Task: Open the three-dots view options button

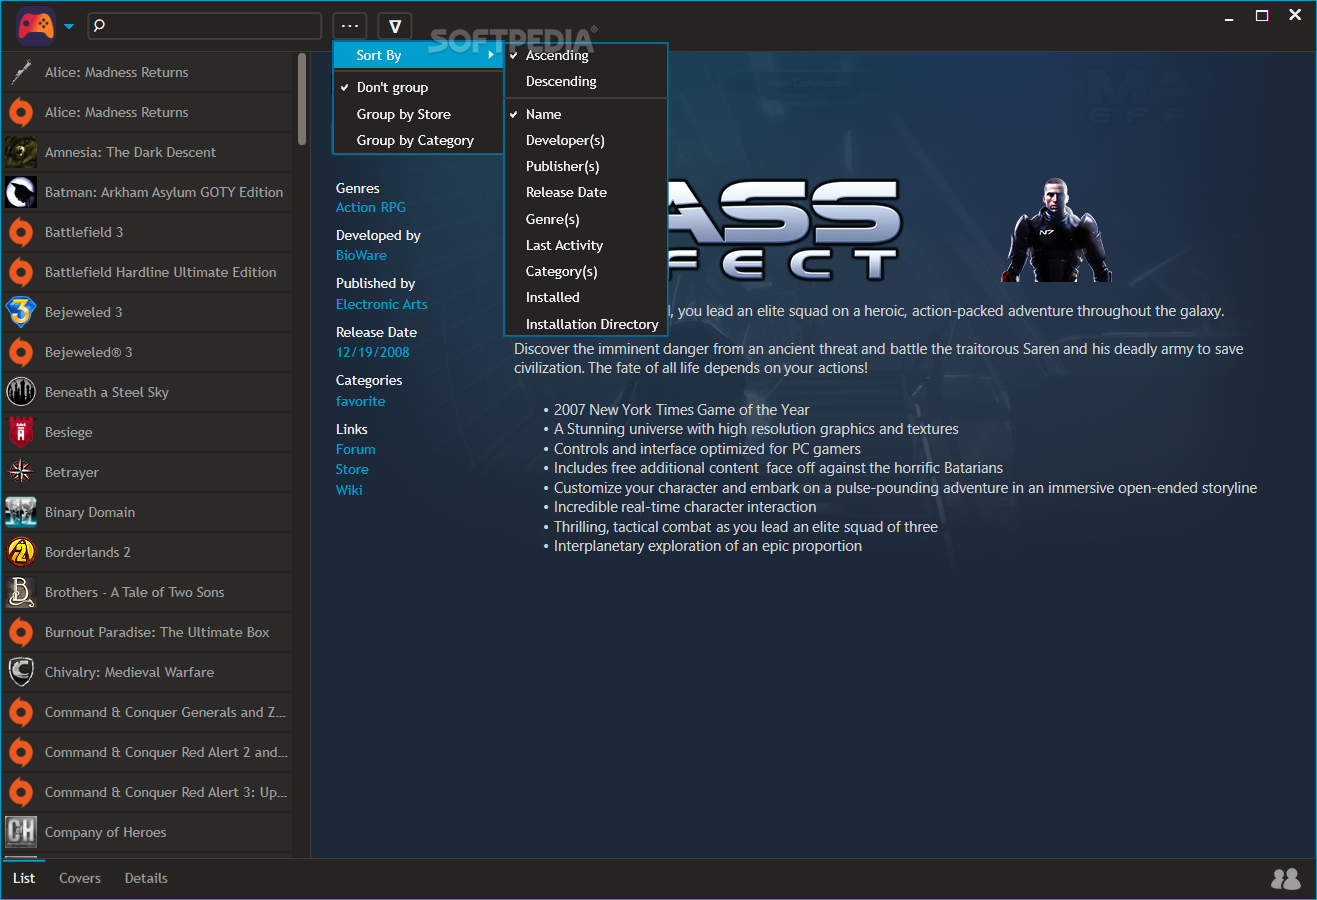Action: click(x=350, y=26)
